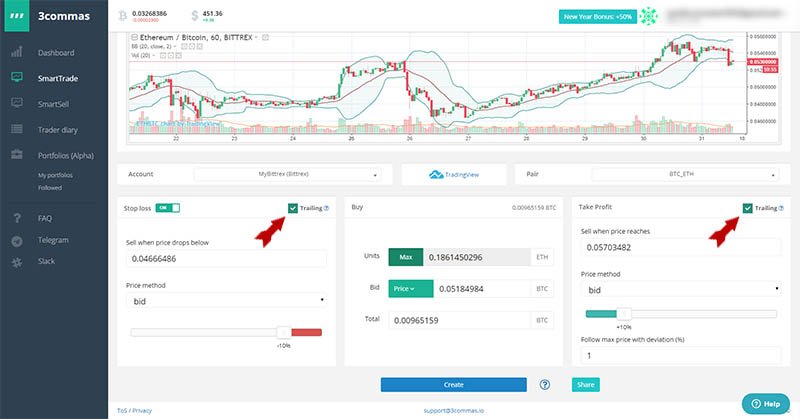The image size is (800, 419).
Task: Click the Share button
Action: click(x=586, y=385)
